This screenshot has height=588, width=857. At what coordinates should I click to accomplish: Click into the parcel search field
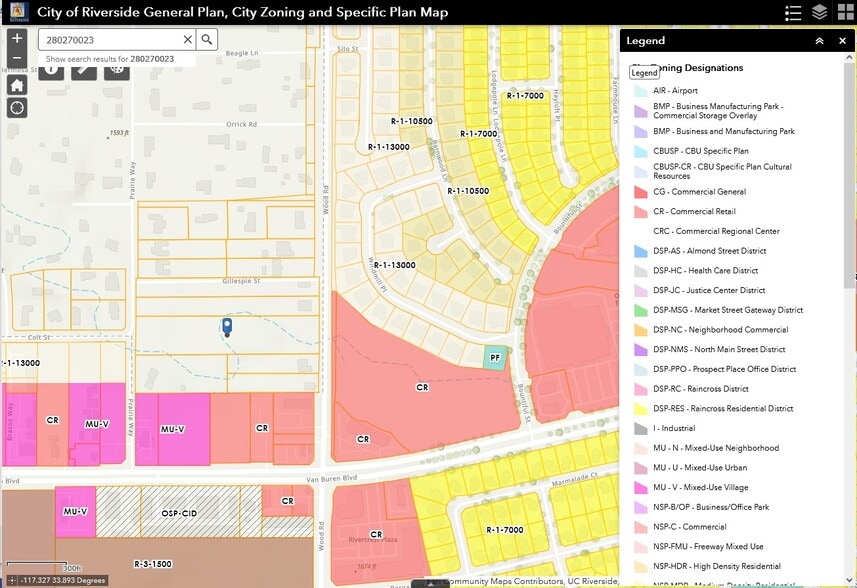(110, 40)
